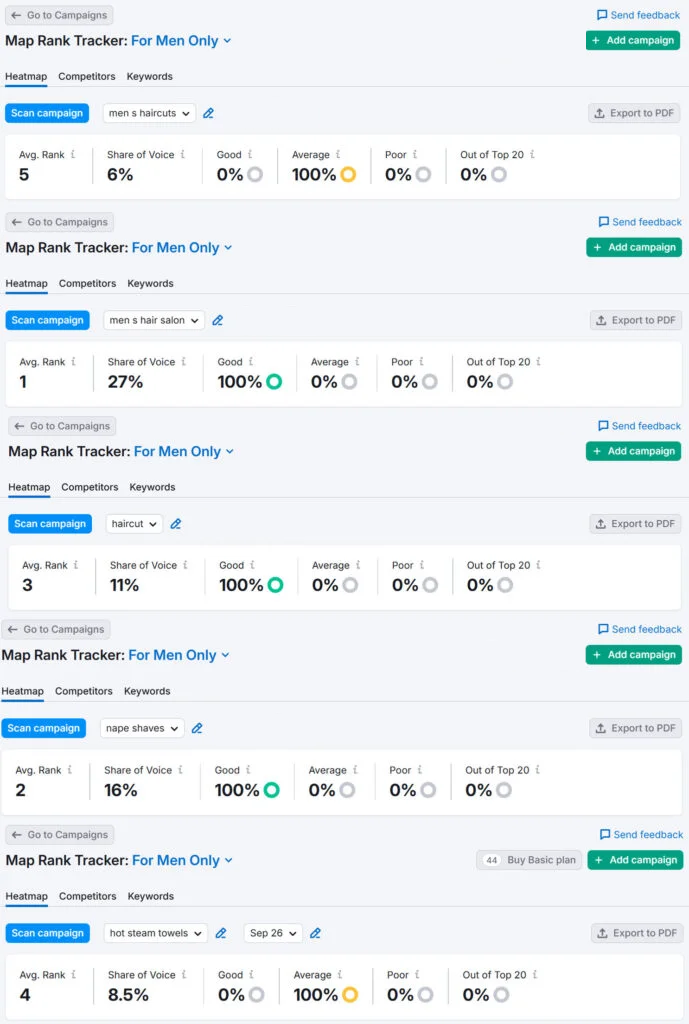Click "Export to PDF" in the "haircut" row

coord(635,524)
